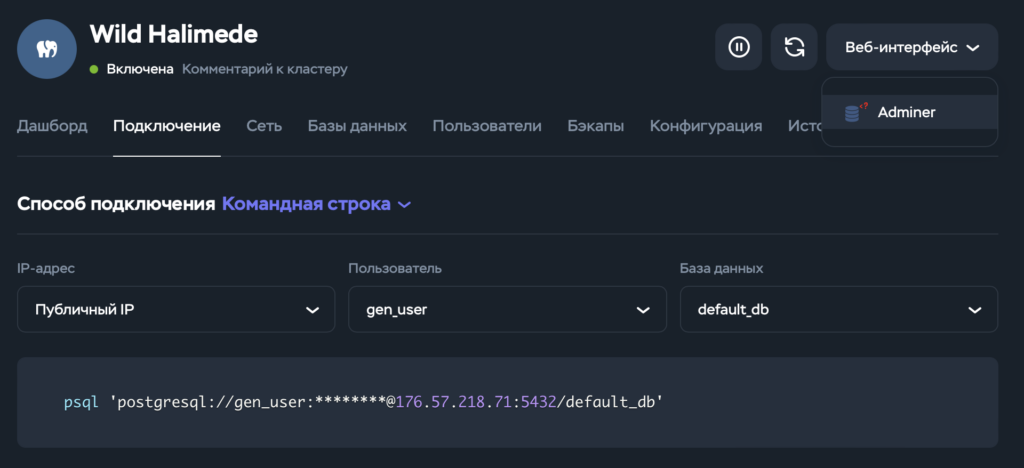Click the Wild Halimede cluster title
Image resolution: width=1024 pixels, height=468 pixels.
174,34
